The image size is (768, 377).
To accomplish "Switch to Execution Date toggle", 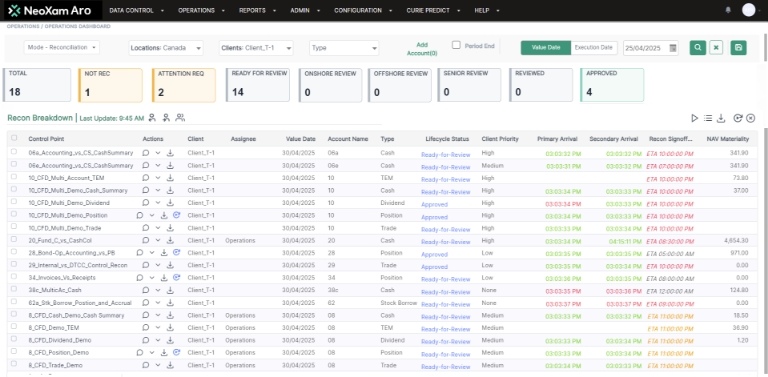I will tap(593, 47).
